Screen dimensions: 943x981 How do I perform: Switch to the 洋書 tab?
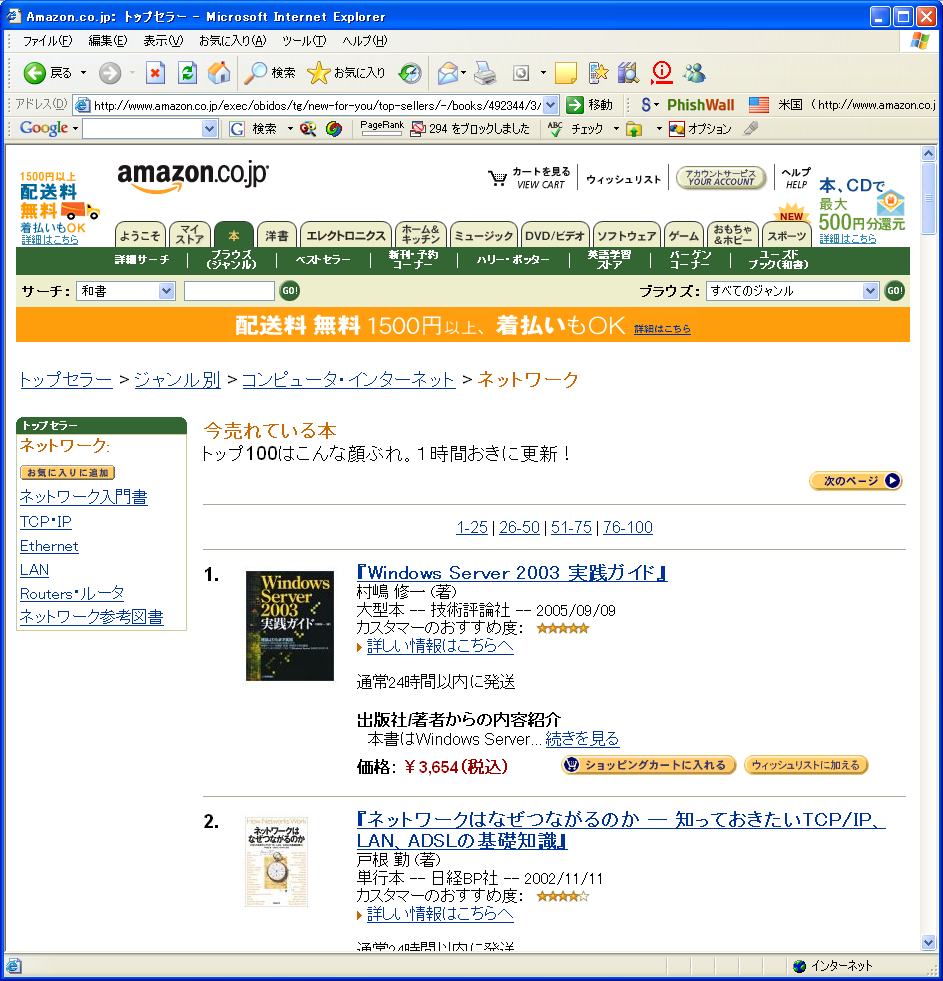[277, 235]
